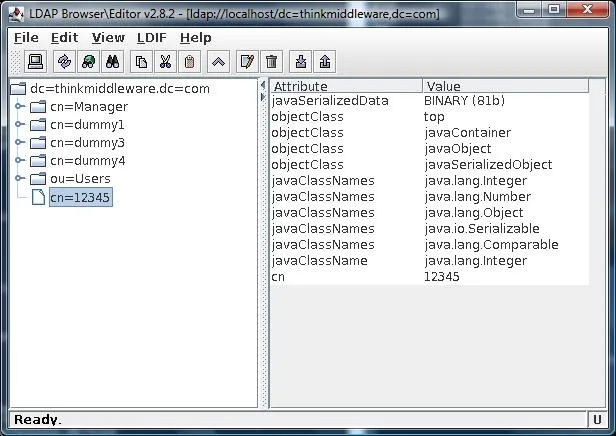Select the cn=dummy4 entry
Screen dimensions: 616x436
tap(87, 161)
